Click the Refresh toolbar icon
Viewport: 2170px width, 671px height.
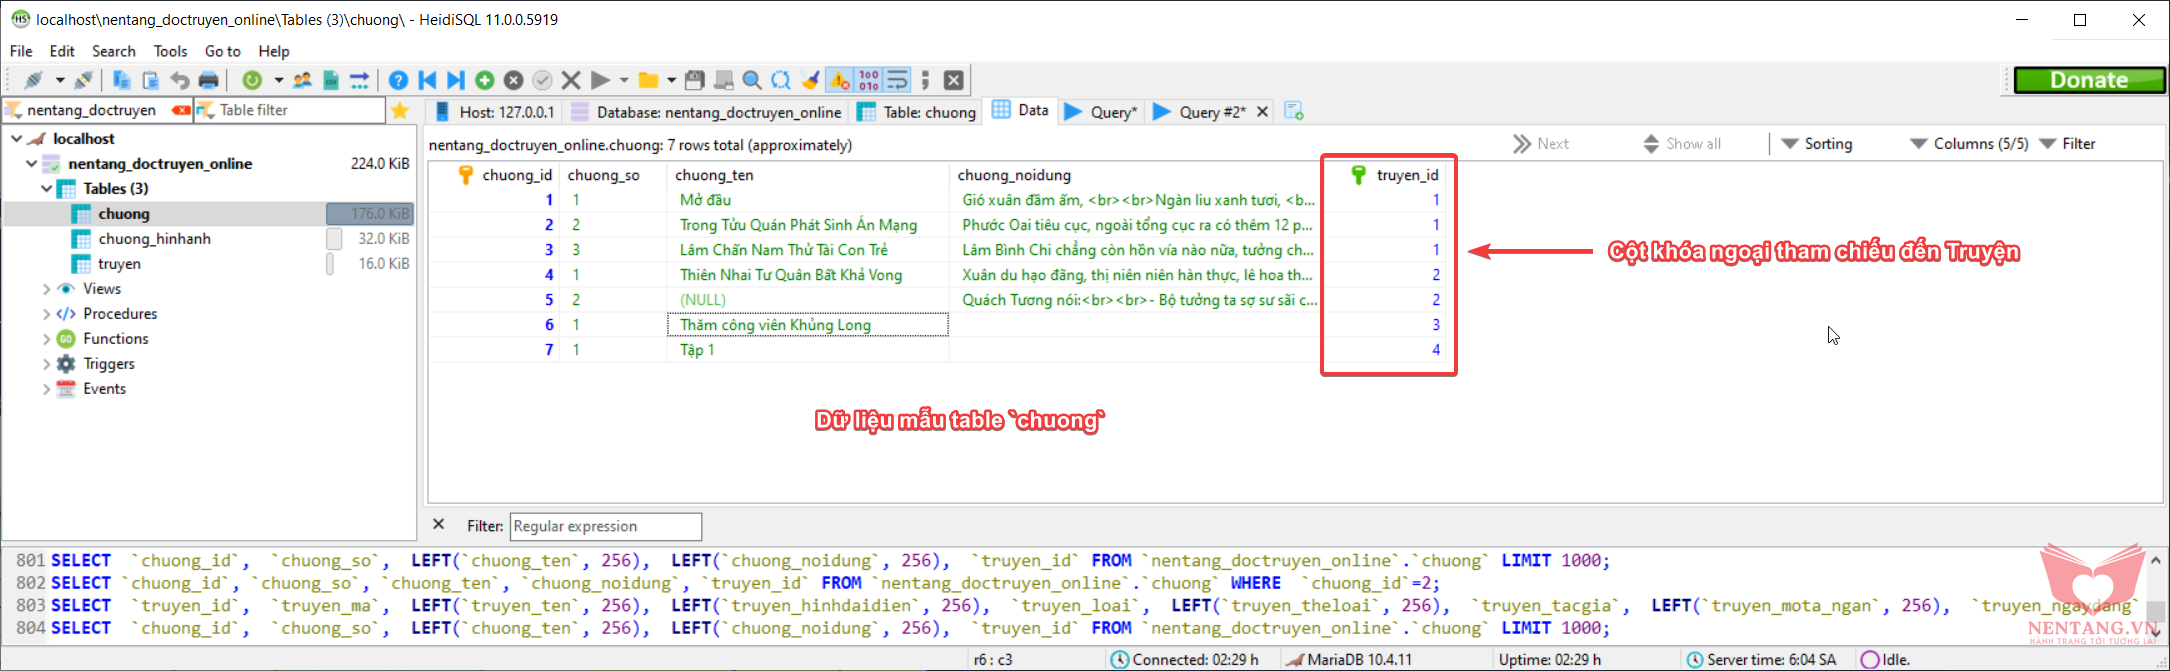tap(252, 80)
